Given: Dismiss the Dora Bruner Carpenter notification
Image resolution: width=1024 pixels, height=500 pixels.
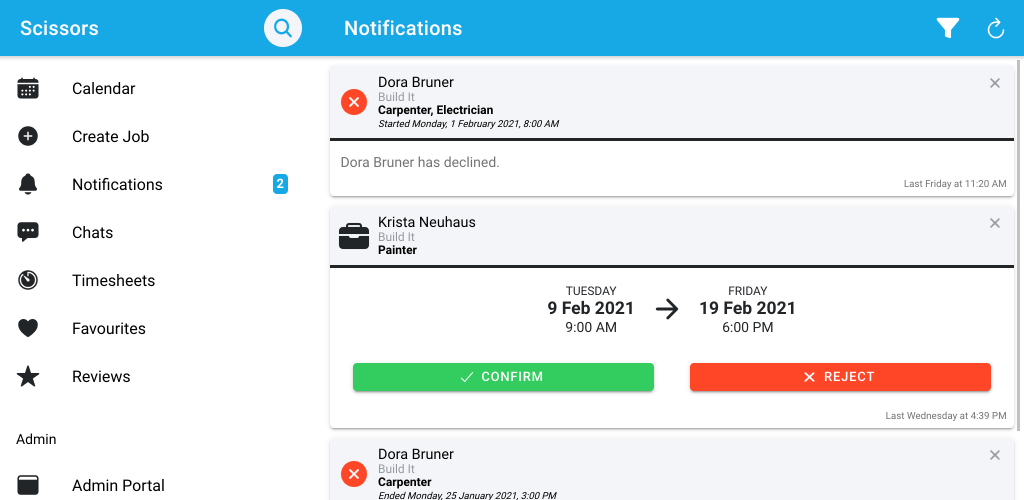Looking at the screenshot, I should coord(995,455).
